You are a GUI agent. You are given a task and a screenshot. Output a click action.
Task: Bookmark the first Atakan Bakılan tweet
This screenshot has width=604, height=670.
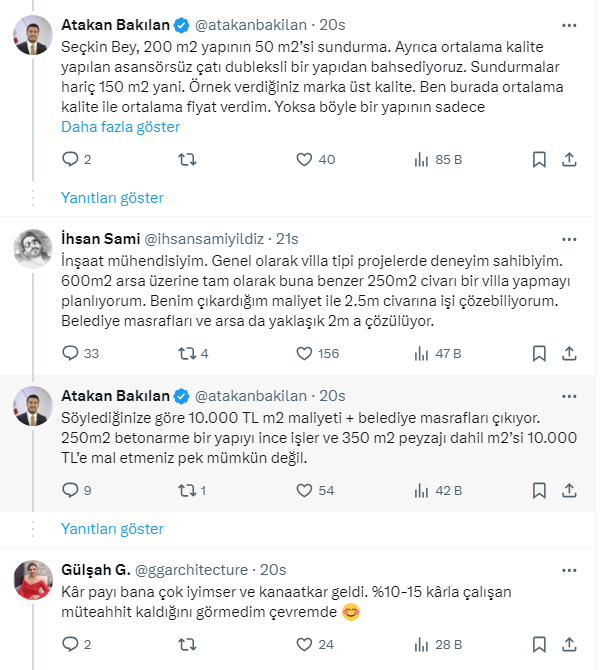pos(539,158)
